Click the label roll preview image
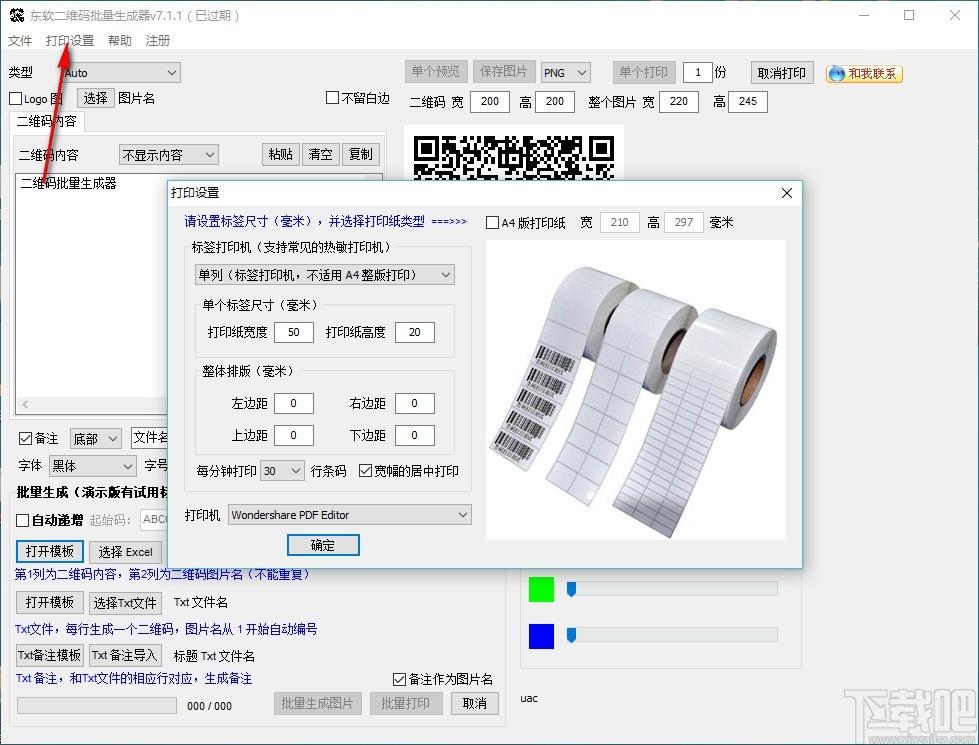 pyautogui.click(x=636, y=390)
